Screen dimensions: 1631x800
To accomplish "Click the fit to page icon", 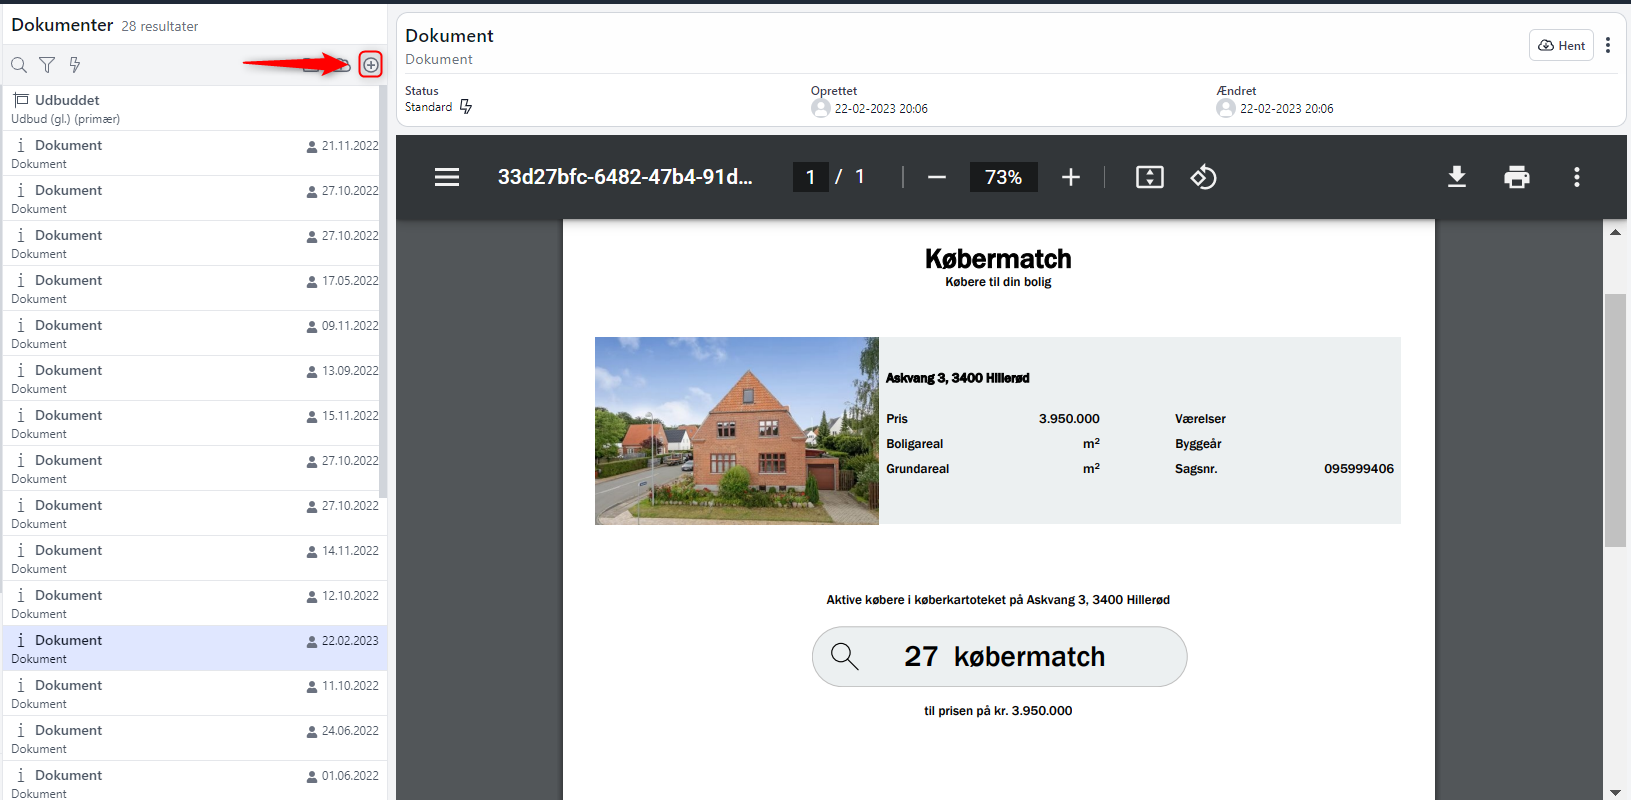I will (x=1150, y=177).
